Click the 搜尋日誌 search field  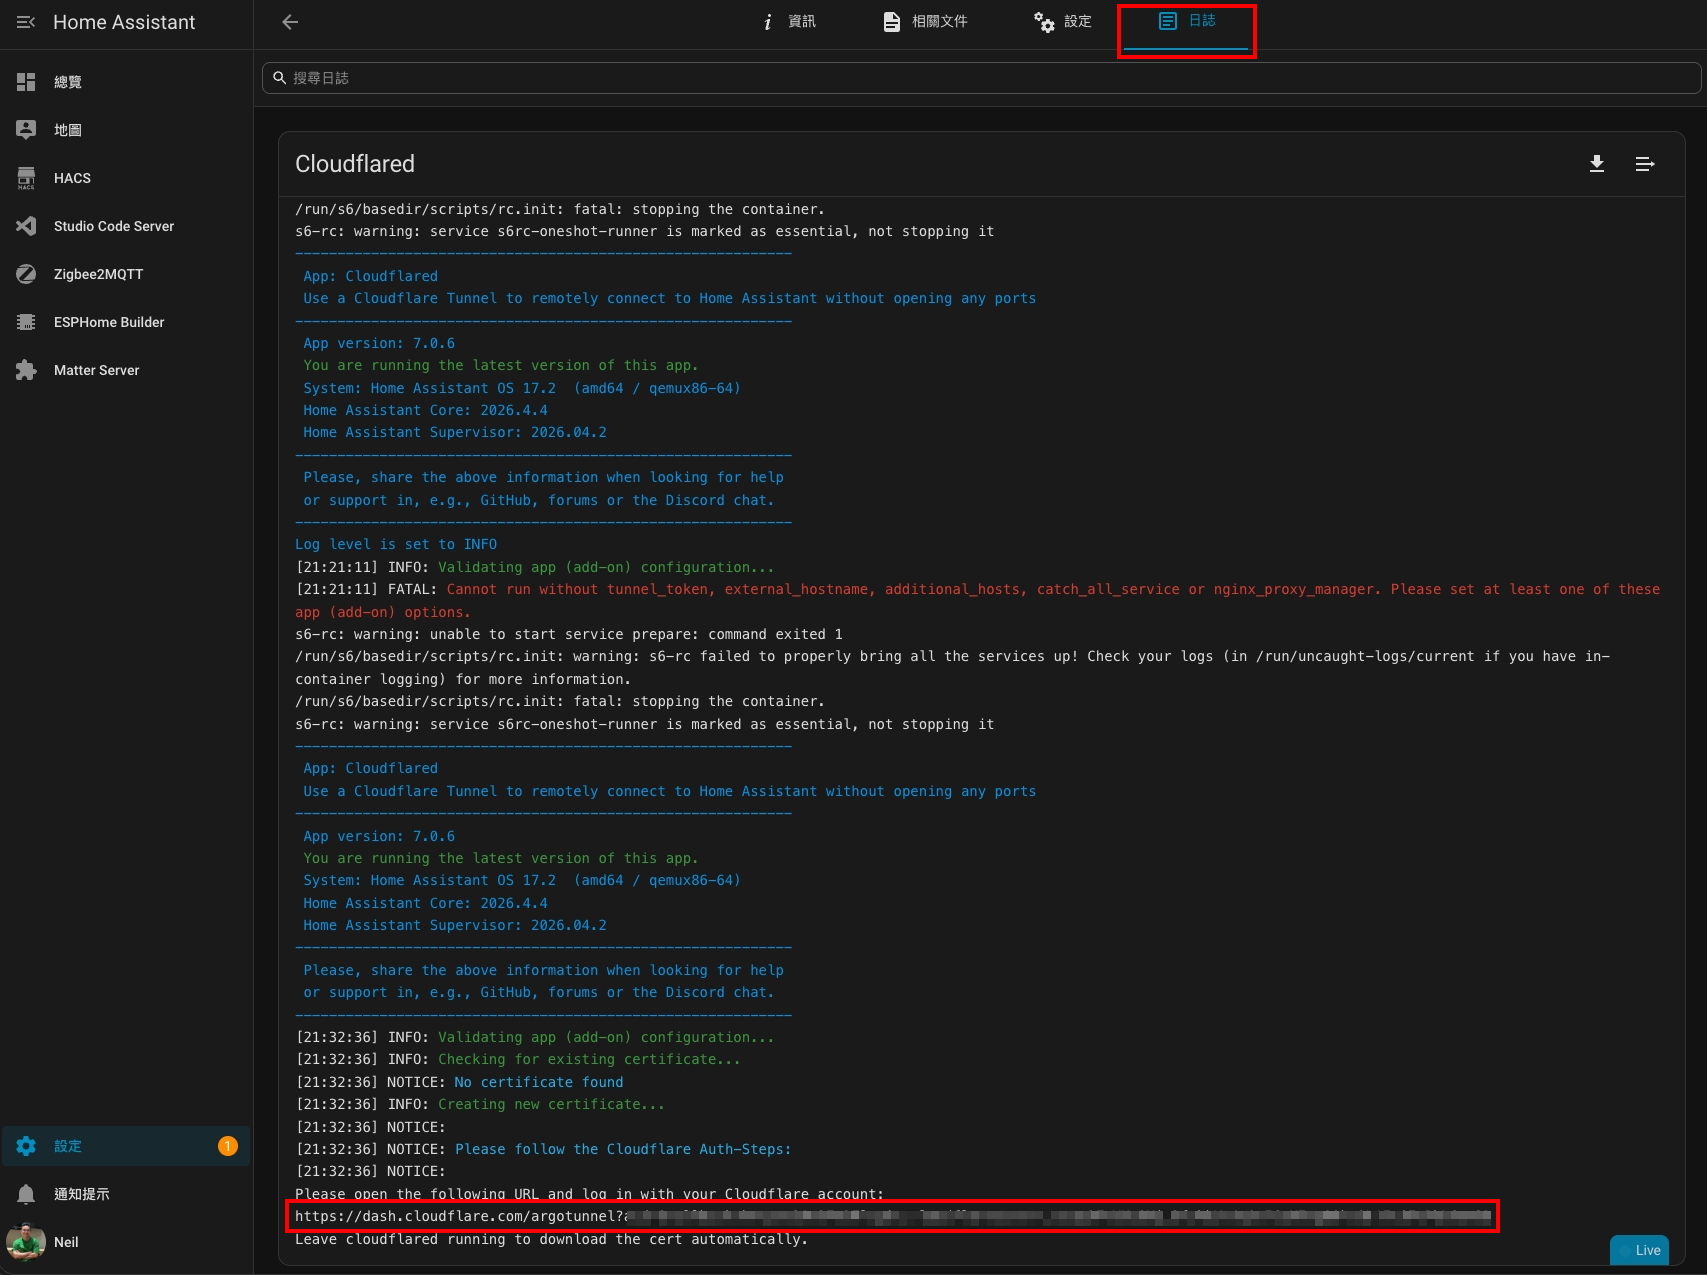click(x=981, y=78)
